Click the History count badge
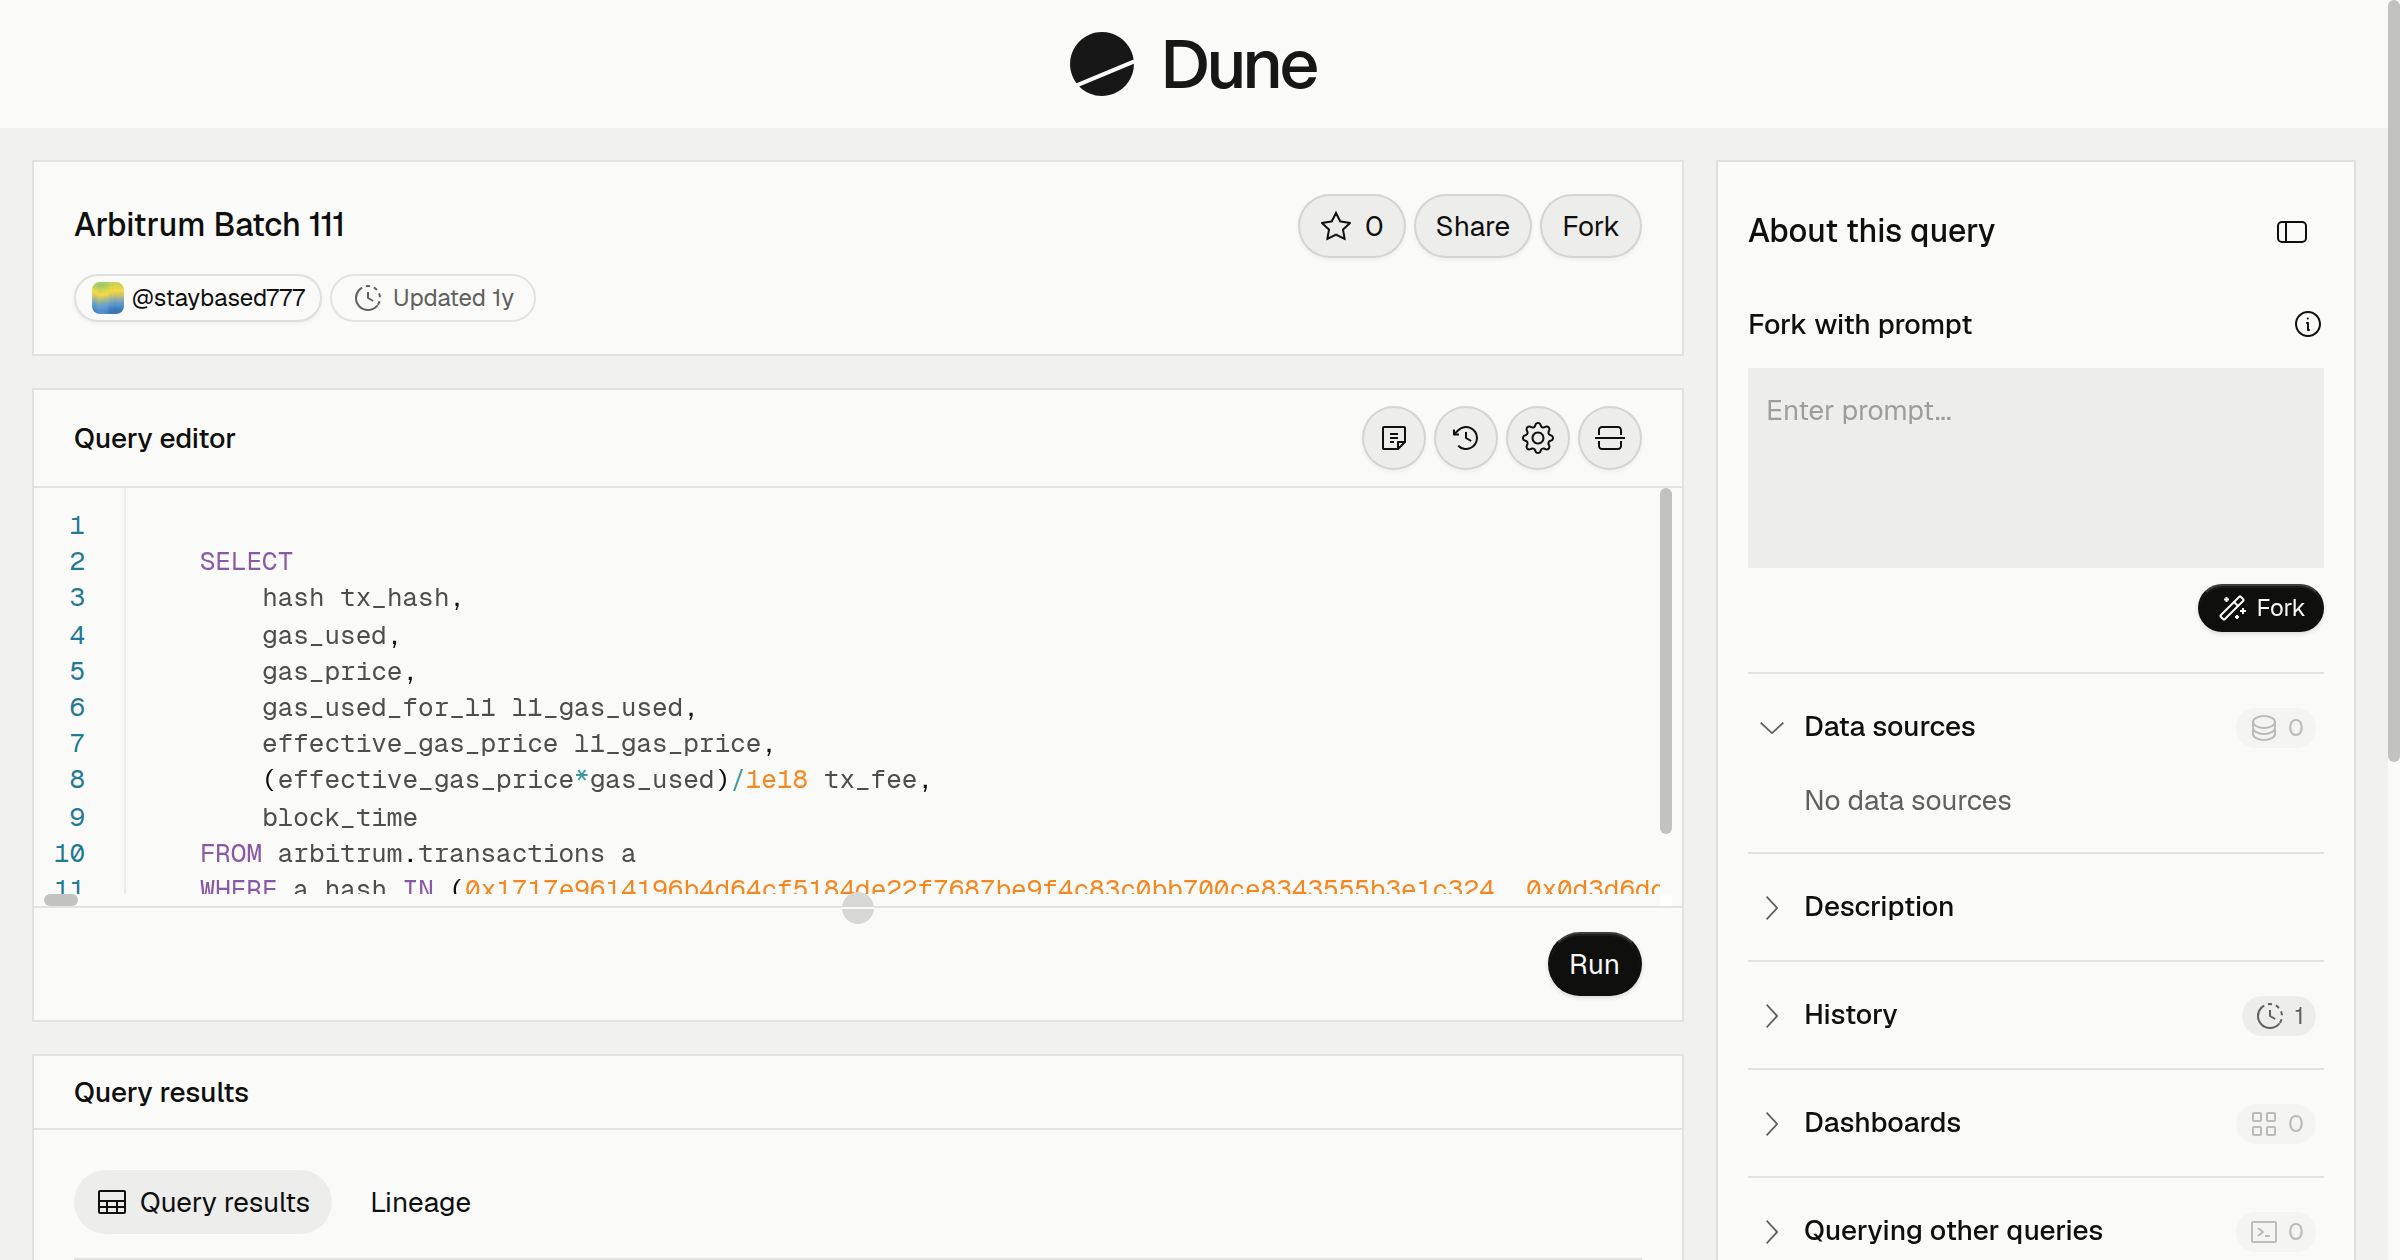Screen dimensions: 2400x1260 2279,1015
